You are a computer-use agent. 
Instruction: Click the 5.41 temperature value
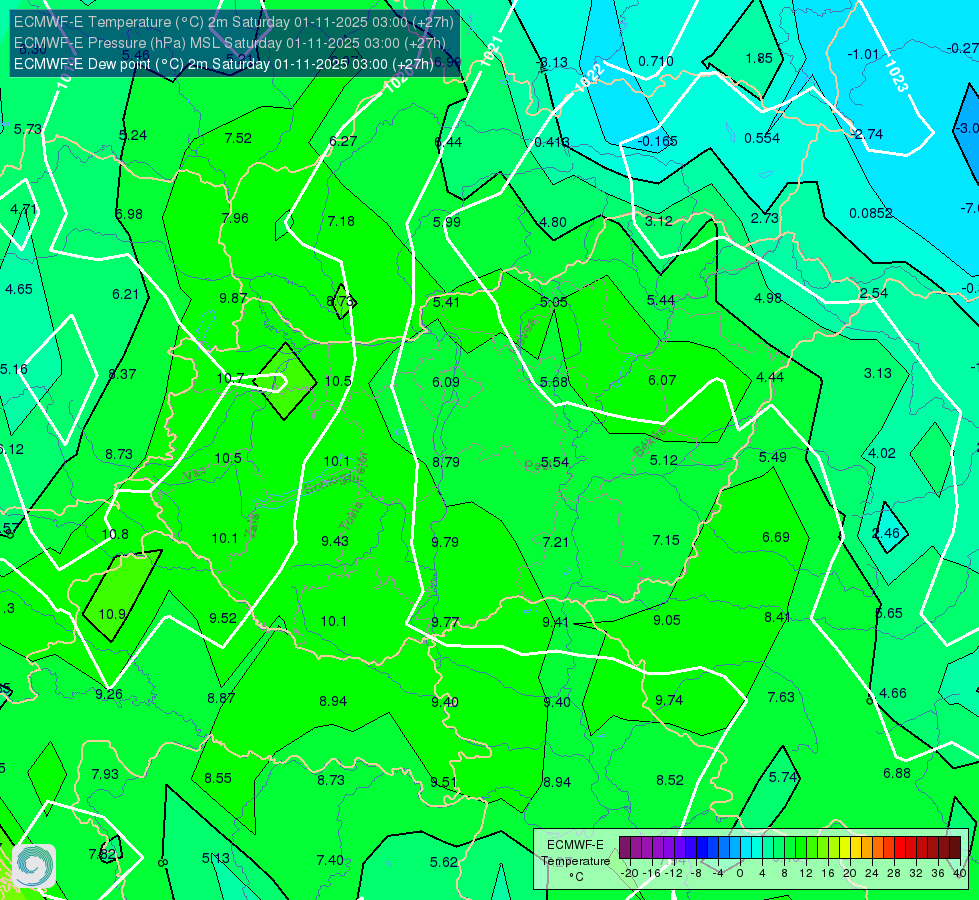tap(446, 302)
